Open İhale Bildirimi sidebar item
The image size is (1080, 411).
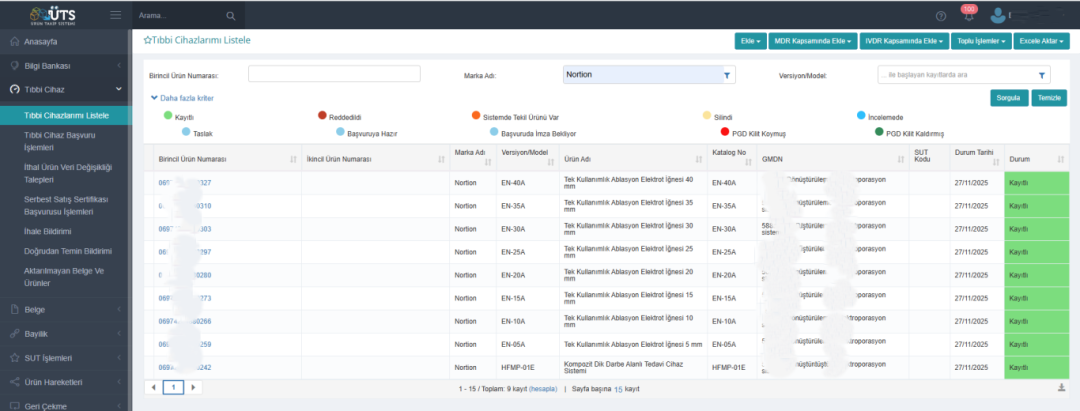click(48, 231)
